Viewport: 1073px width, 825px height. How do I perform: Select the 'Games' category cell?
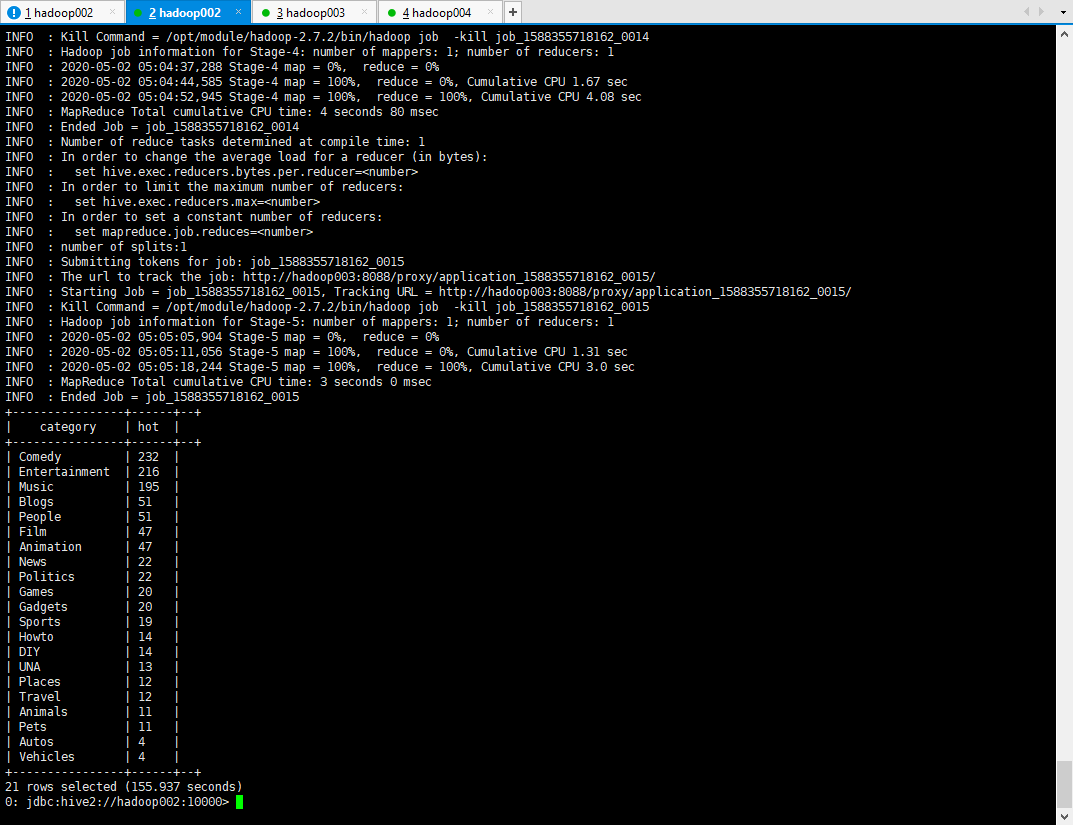[36, 592]
